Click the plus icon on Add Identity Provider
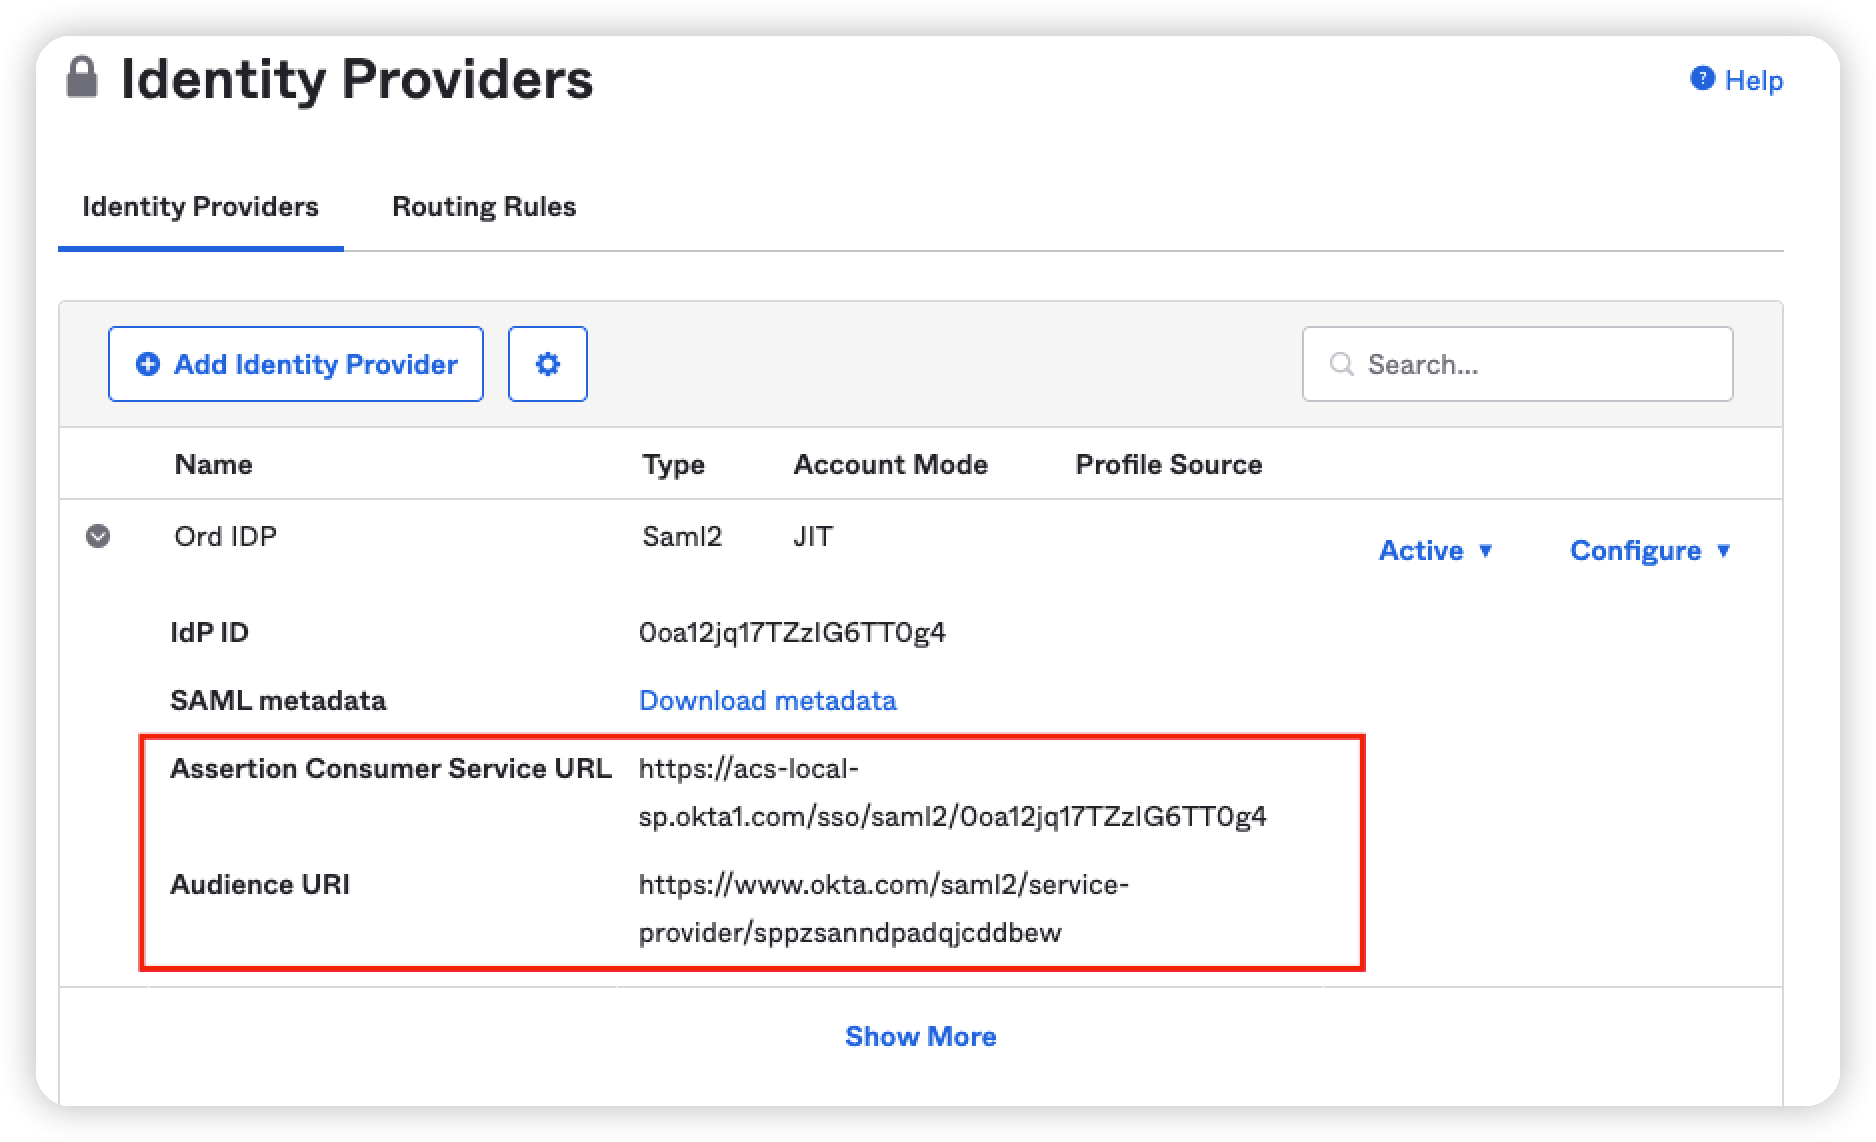The image size is (1876, 1142). (148, 364)
